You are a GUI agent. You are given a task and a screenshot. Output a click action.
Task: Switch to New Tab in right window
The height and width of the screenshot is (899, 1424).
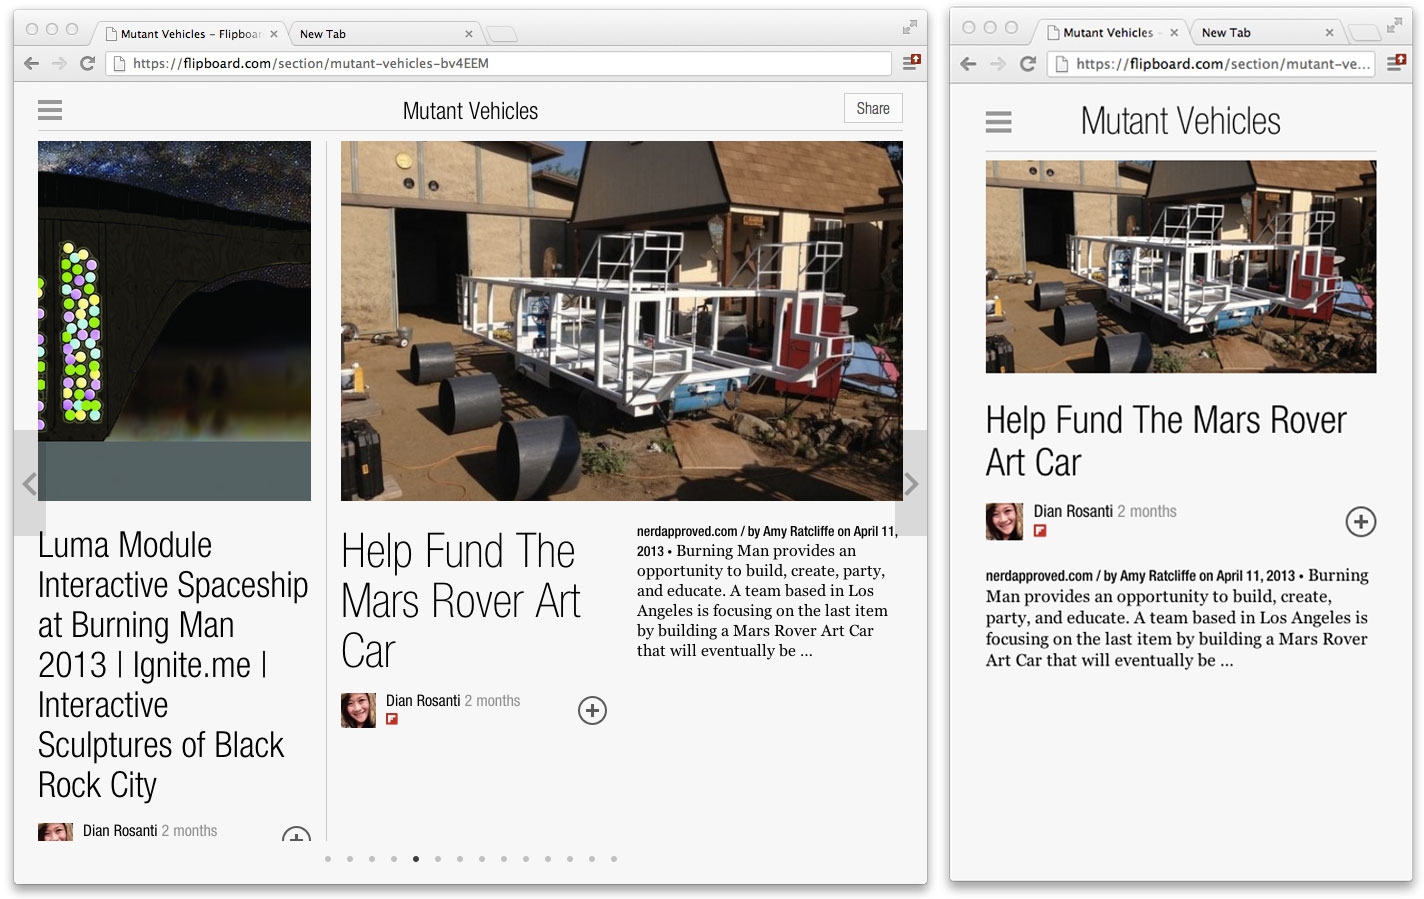[x=1266, y=33]
